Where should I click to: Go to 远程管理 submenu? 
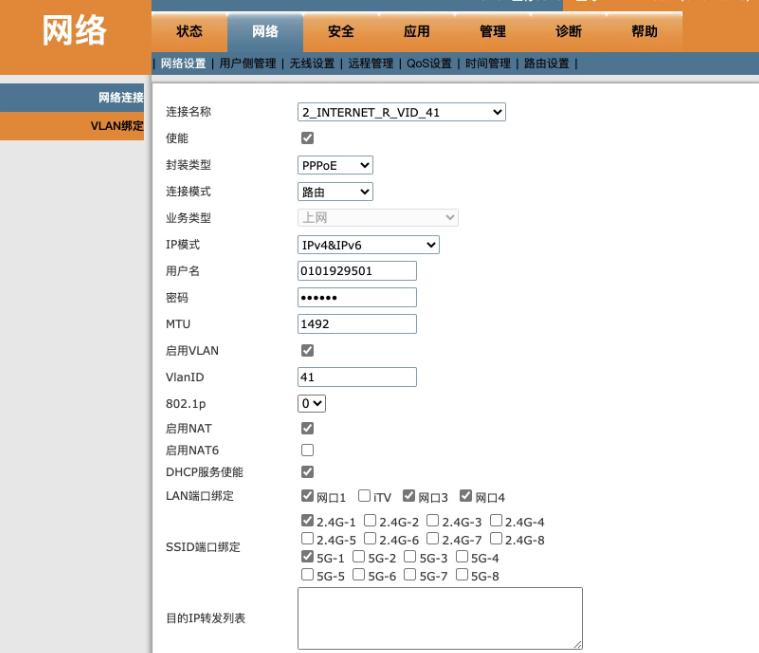pos(371,63)
